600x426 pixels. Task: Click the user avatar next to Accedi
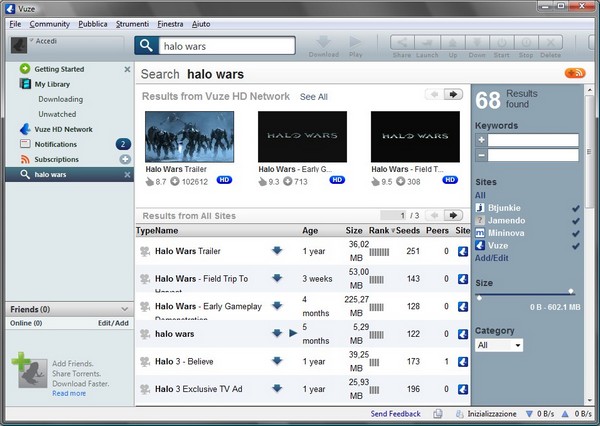tap(19, 46)
